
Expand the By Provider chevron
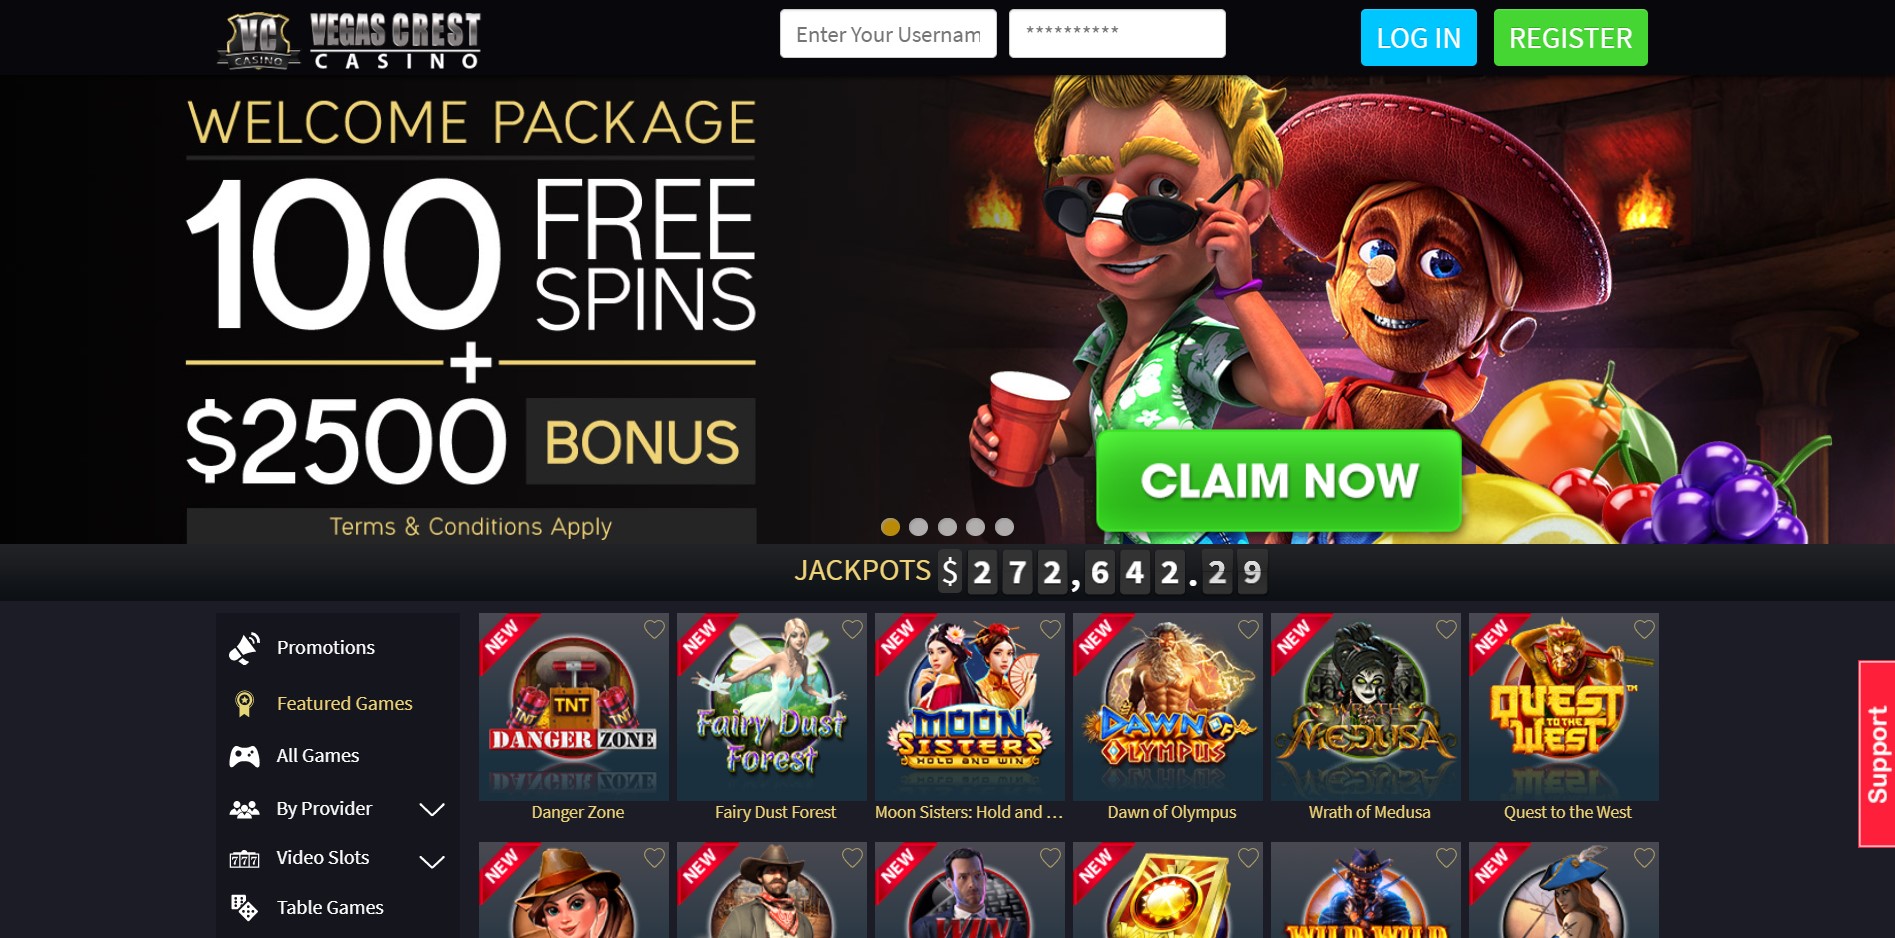432,809
